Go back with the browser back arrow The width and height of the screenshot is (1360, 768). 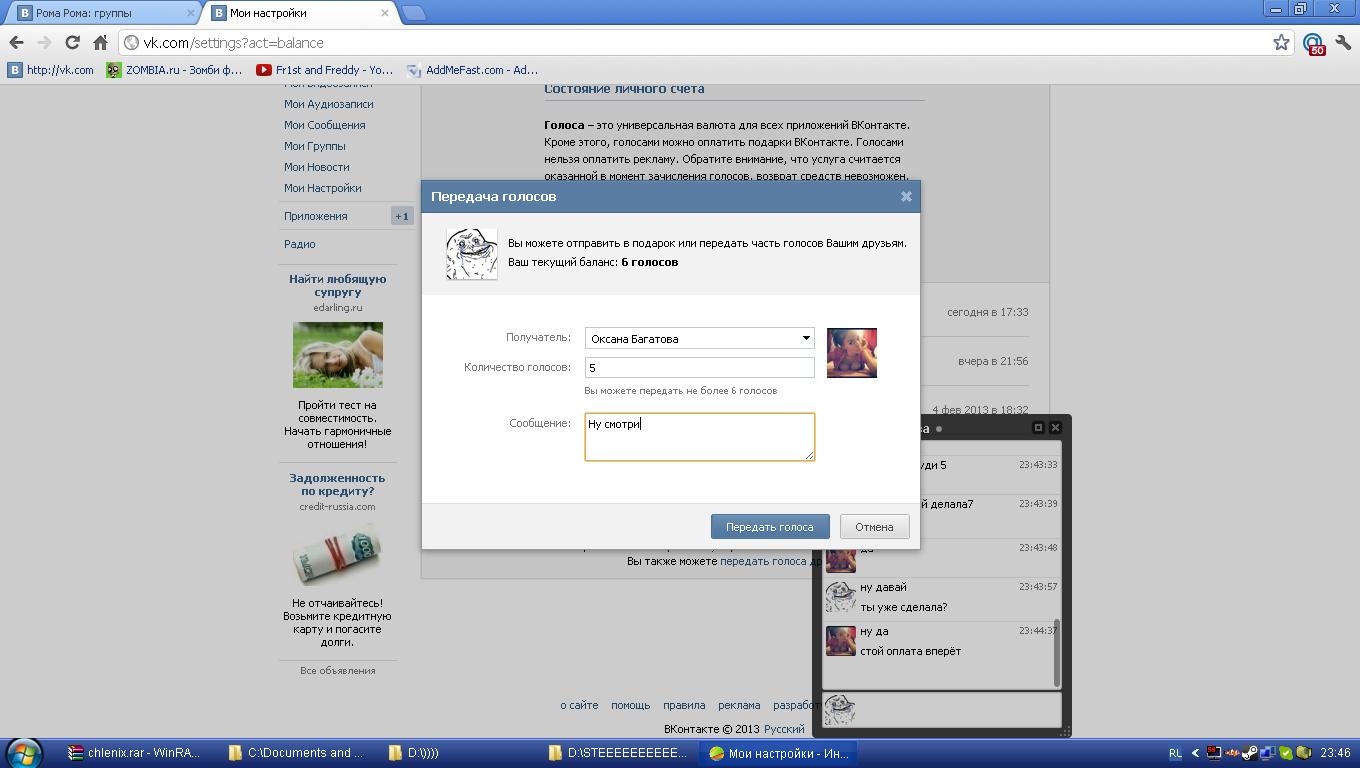pyautogui.click(x=16, y=43)
